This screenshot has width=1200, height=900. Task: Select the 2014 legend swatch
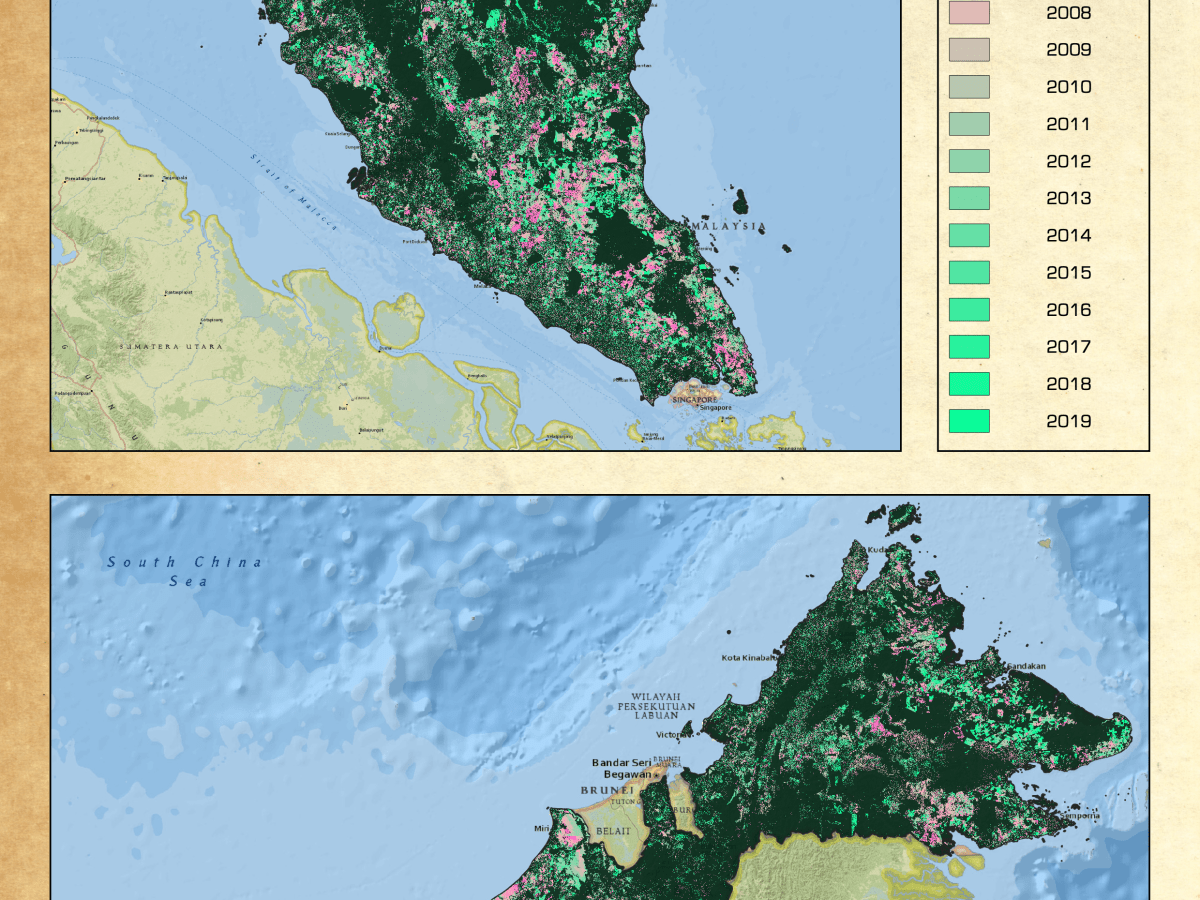coord(968,235)
